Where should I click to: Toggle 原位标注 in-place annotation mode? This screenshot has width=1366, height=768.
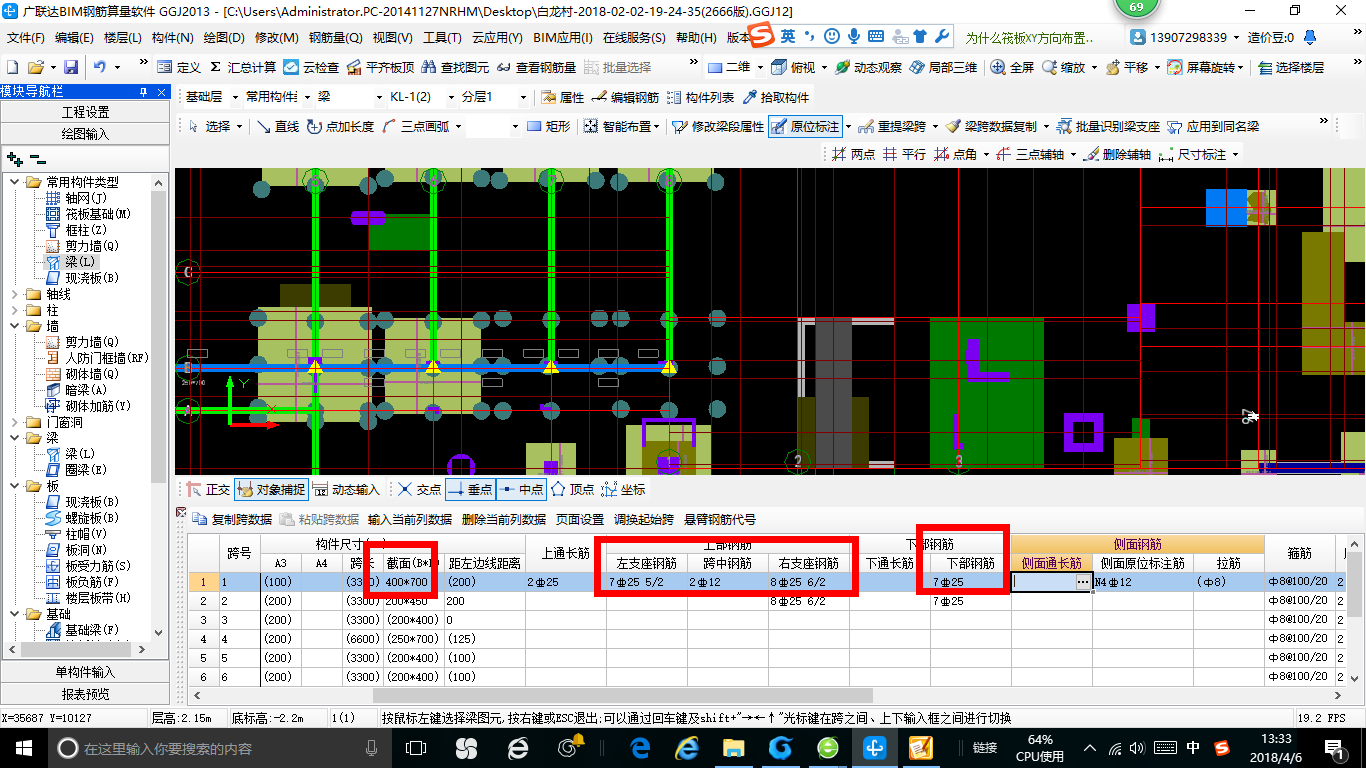click(805, 126)
